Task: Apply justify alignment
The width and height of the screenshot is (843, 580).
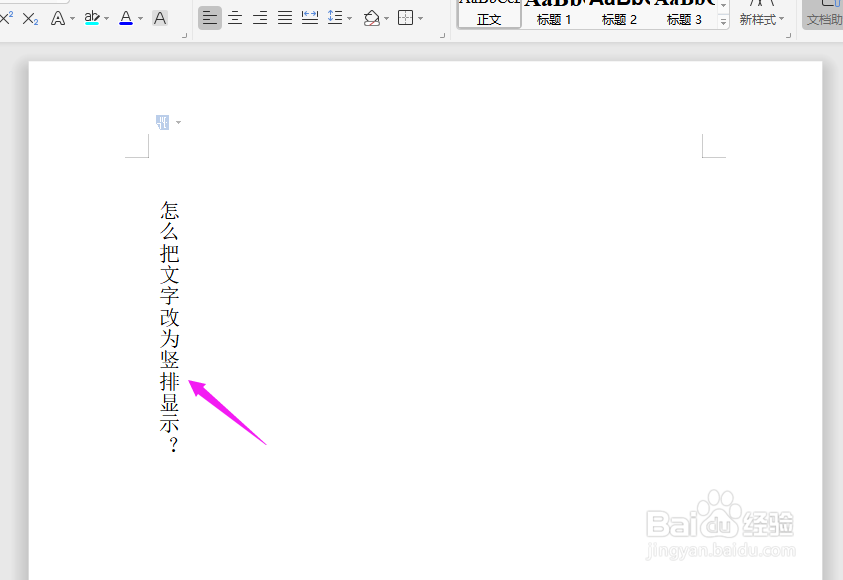Action: (x=284, y=17)
